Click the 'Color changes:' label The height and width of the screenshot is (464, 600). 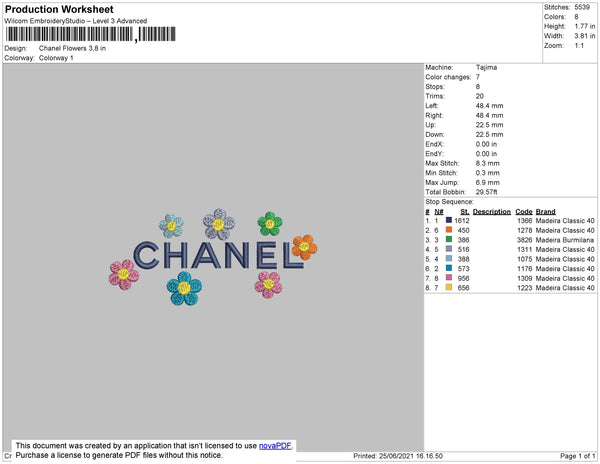tap(448, 77)
